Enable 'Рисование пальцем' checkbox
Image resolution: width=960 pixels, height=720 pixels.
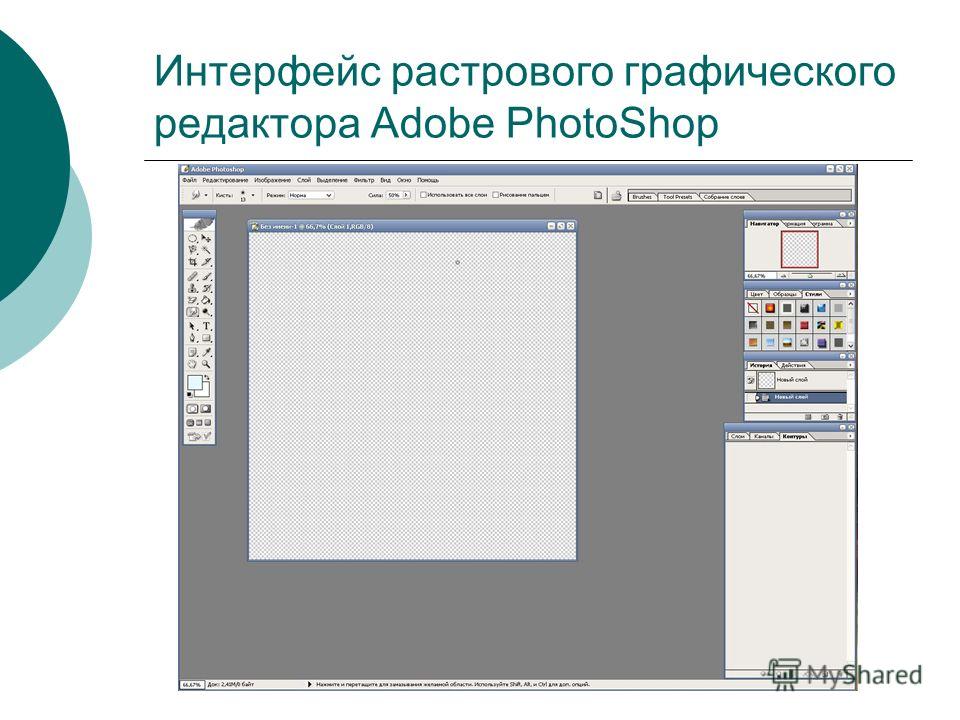pos(495,195)
